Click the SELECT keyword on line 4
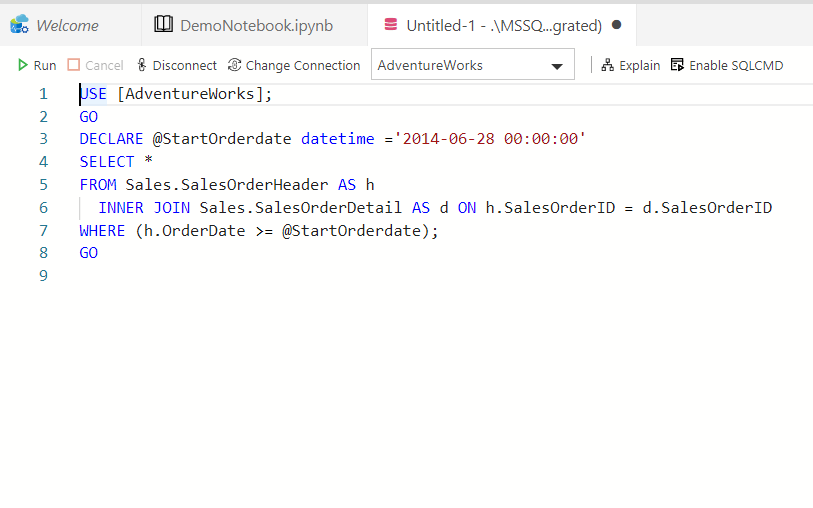813x508 pixels. click(x=107, y=162)
